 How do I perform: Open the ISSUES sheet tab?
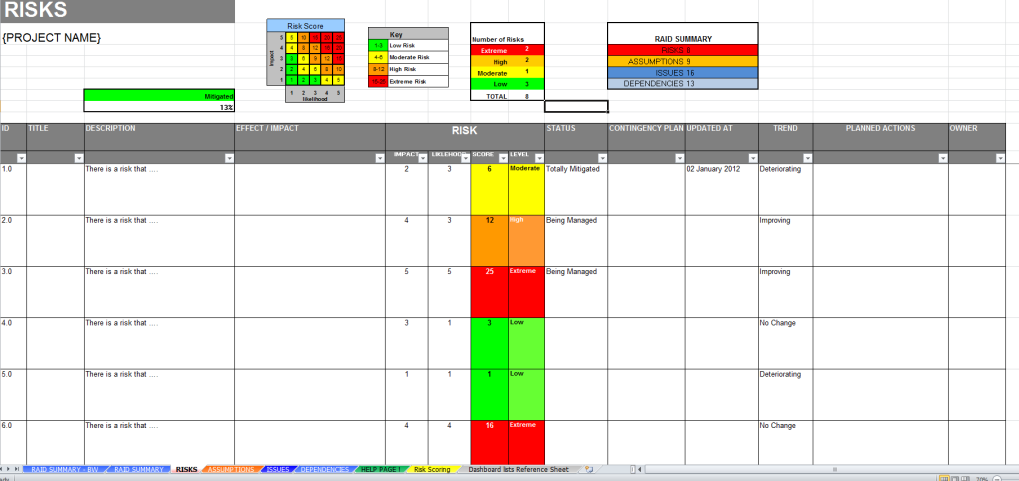point(278,469)
